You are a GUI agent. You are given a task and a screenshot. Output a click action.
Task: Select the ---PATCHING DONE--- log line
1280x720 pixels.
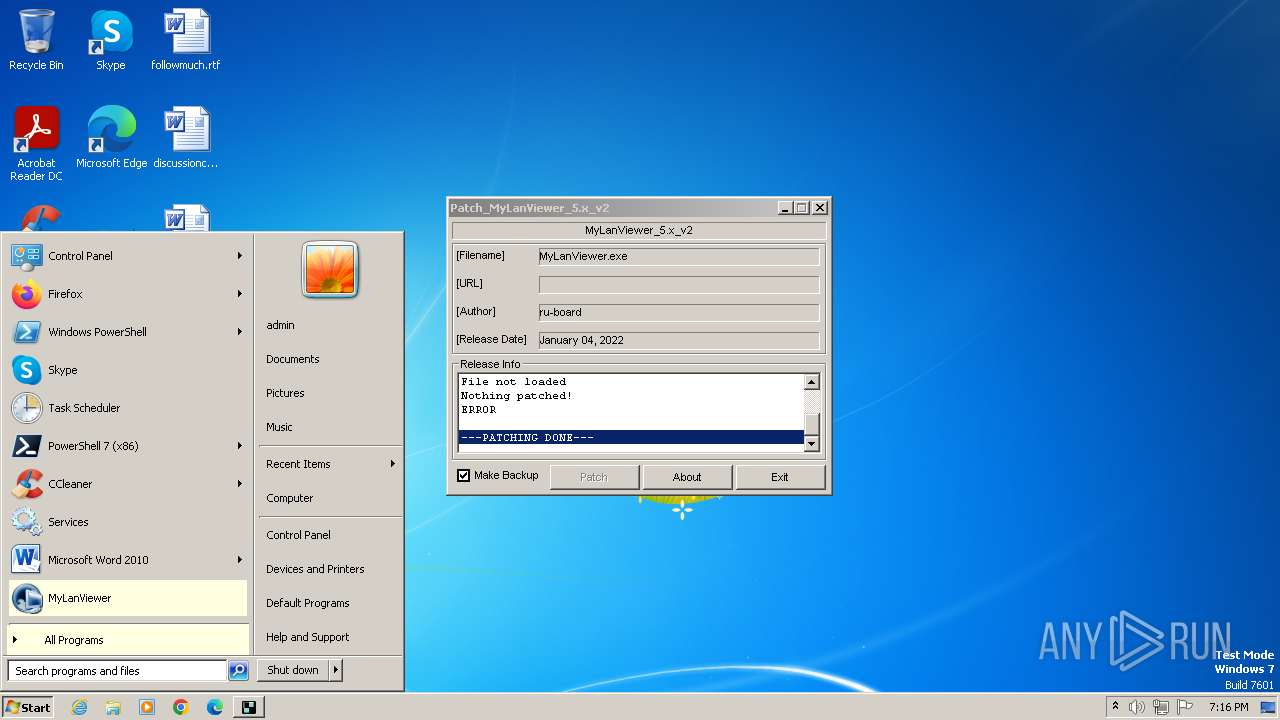coord(631,438)
